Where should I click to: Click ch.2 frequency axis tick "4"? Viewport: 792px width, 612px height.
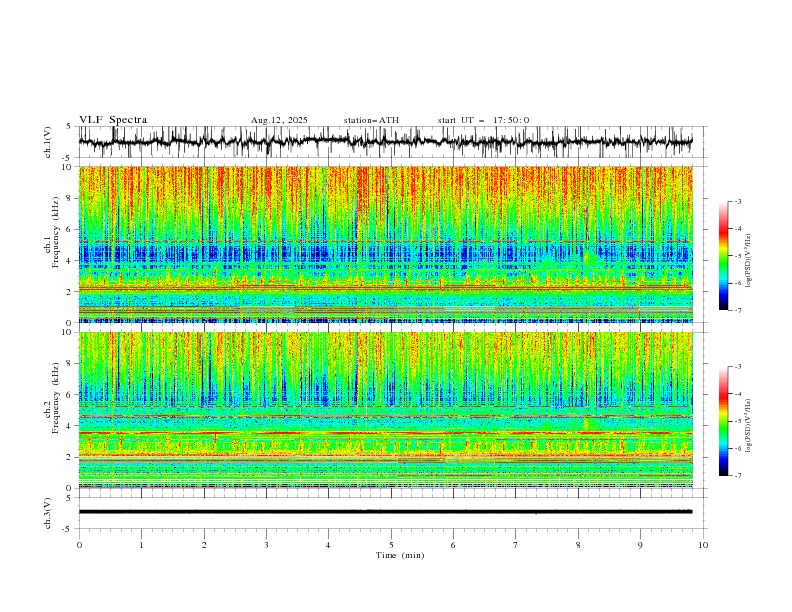click(69, 426)
